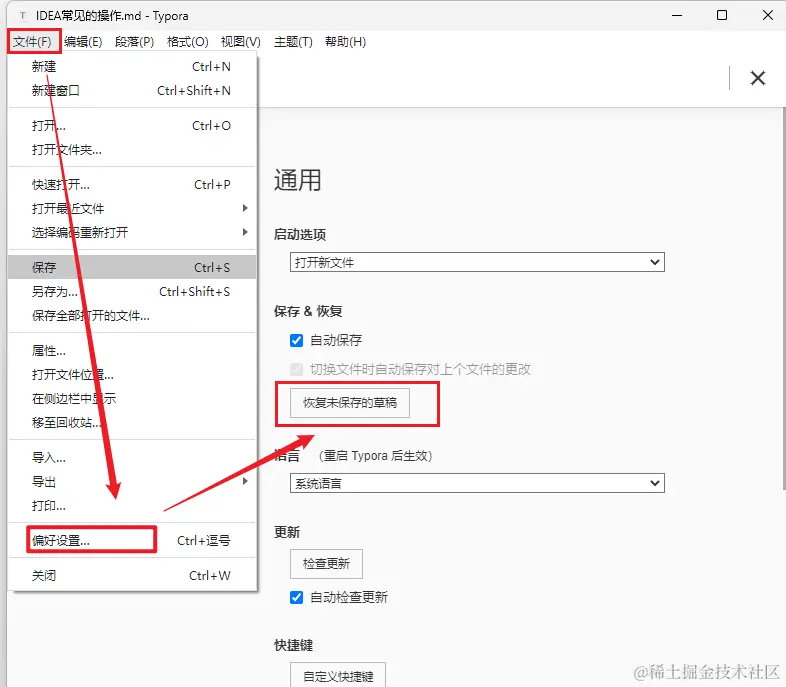Screen dimensions: 786x687
Task: Toggle 切换文件时自动保存对上个文件的更改 checkbox
Action: coord(296,370)
